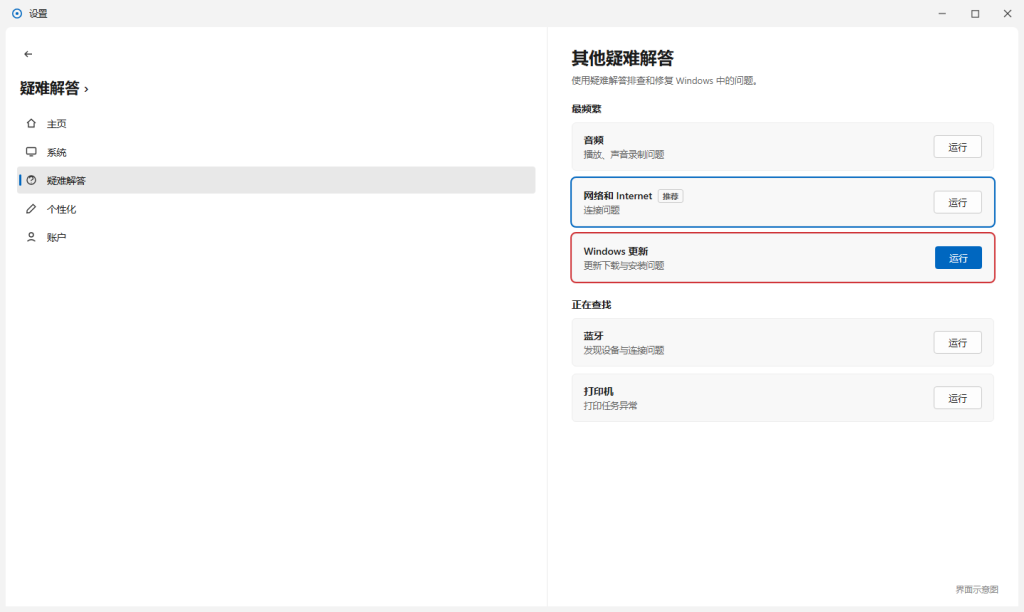Click the chevron next to 疑难解答 heading
This screenshot has height=612, width=1024.
coord(86,89)
